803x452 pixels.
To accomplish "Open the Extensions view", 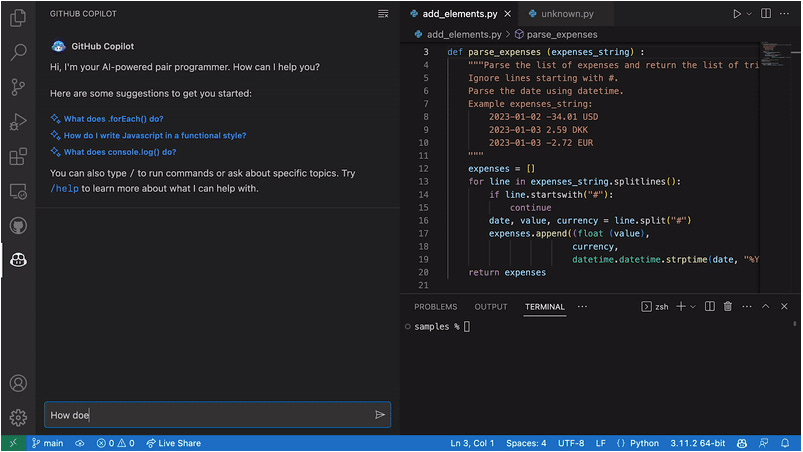I will point(18,157).
